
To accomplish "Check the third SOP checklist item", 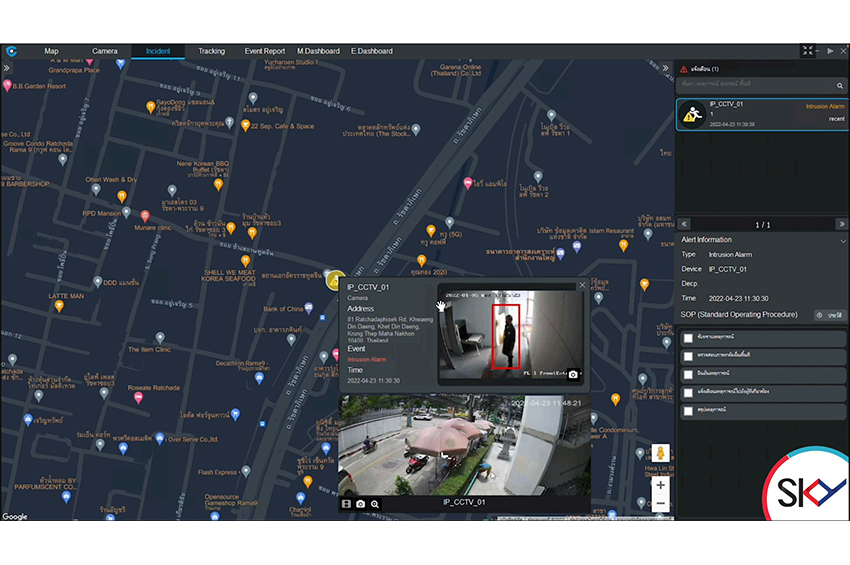I will click(x=688, y=375).
